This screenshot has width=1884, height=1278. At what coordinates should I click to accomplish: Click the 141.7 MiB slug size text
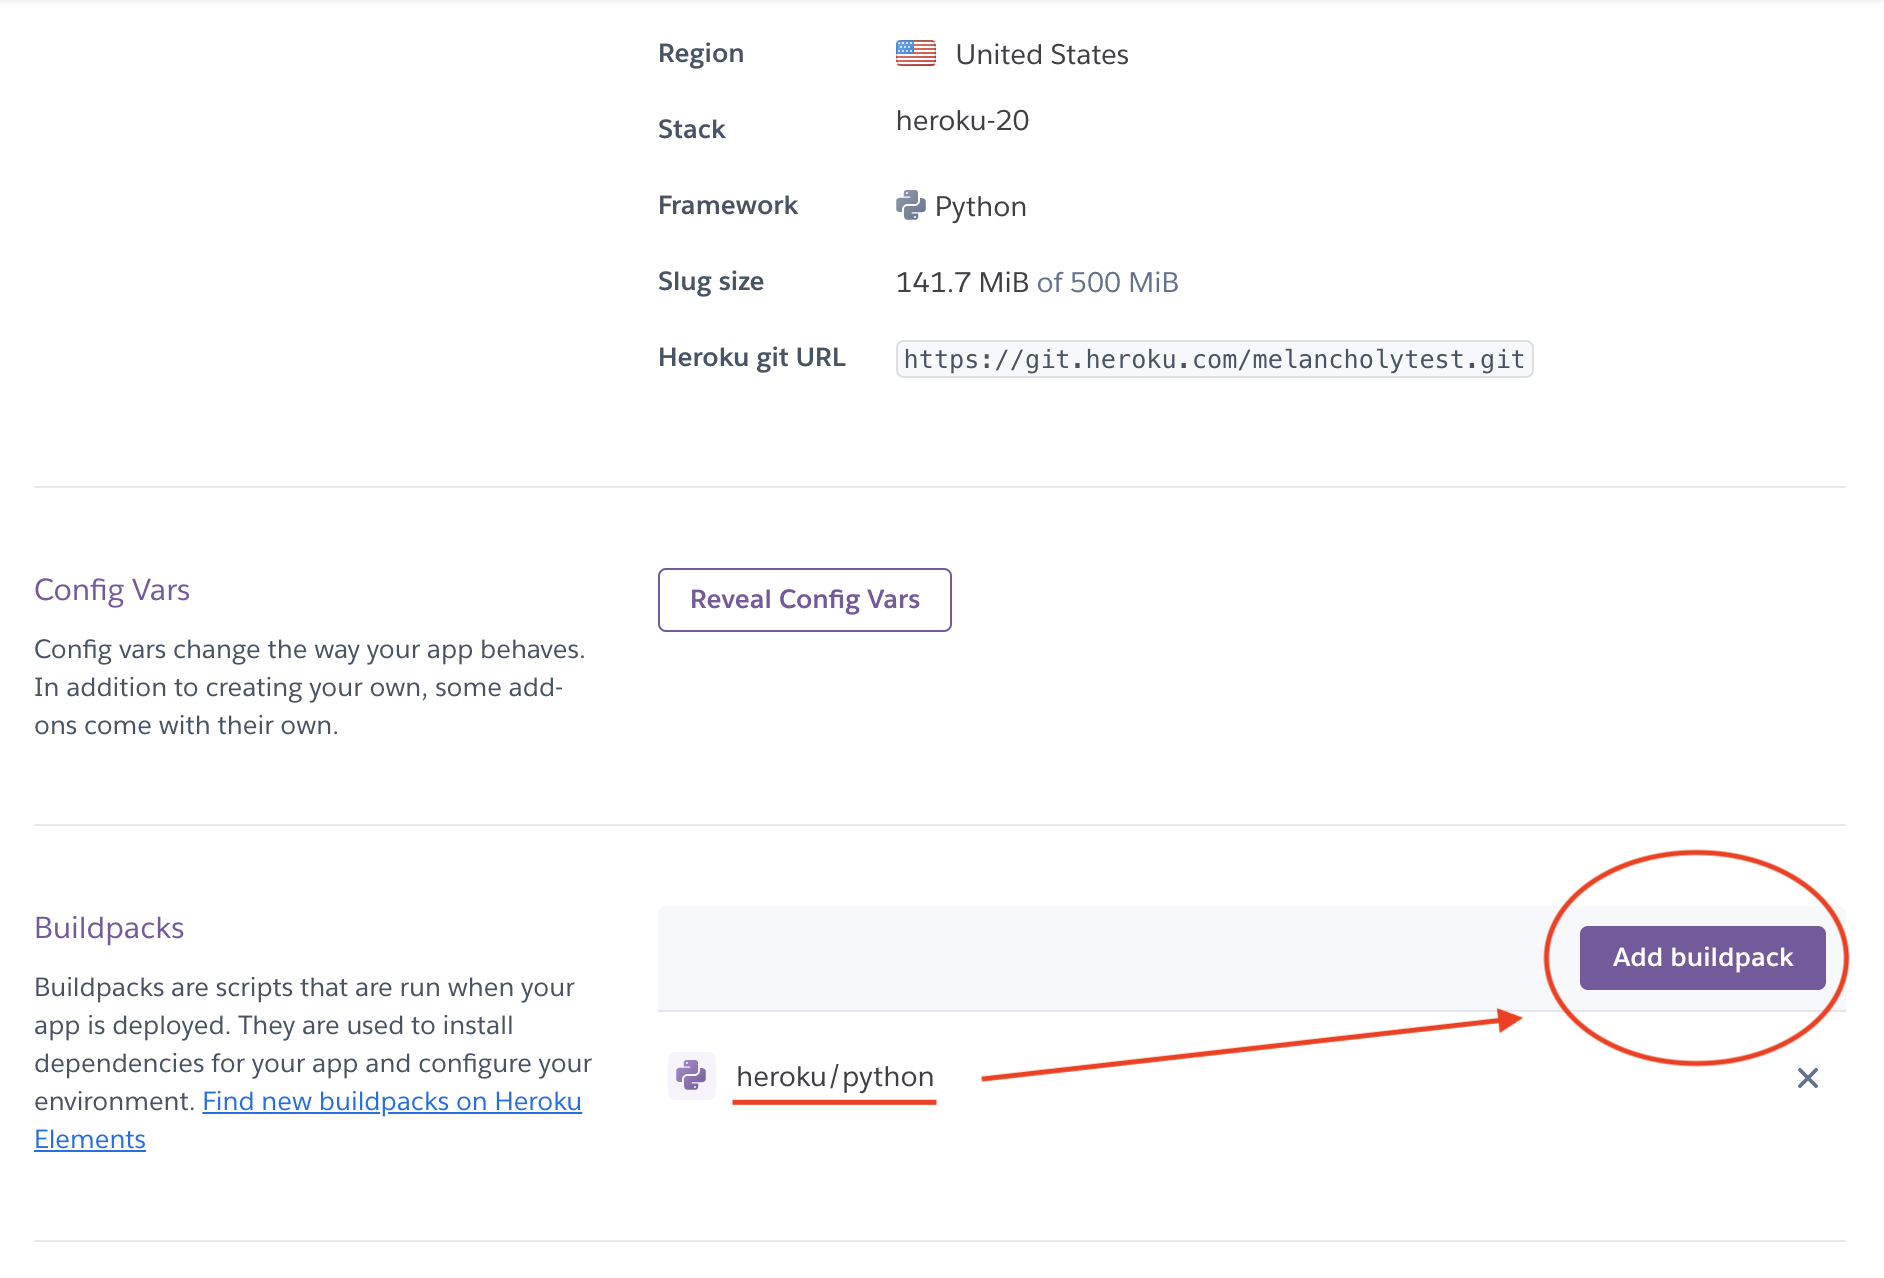pos(962,282)
